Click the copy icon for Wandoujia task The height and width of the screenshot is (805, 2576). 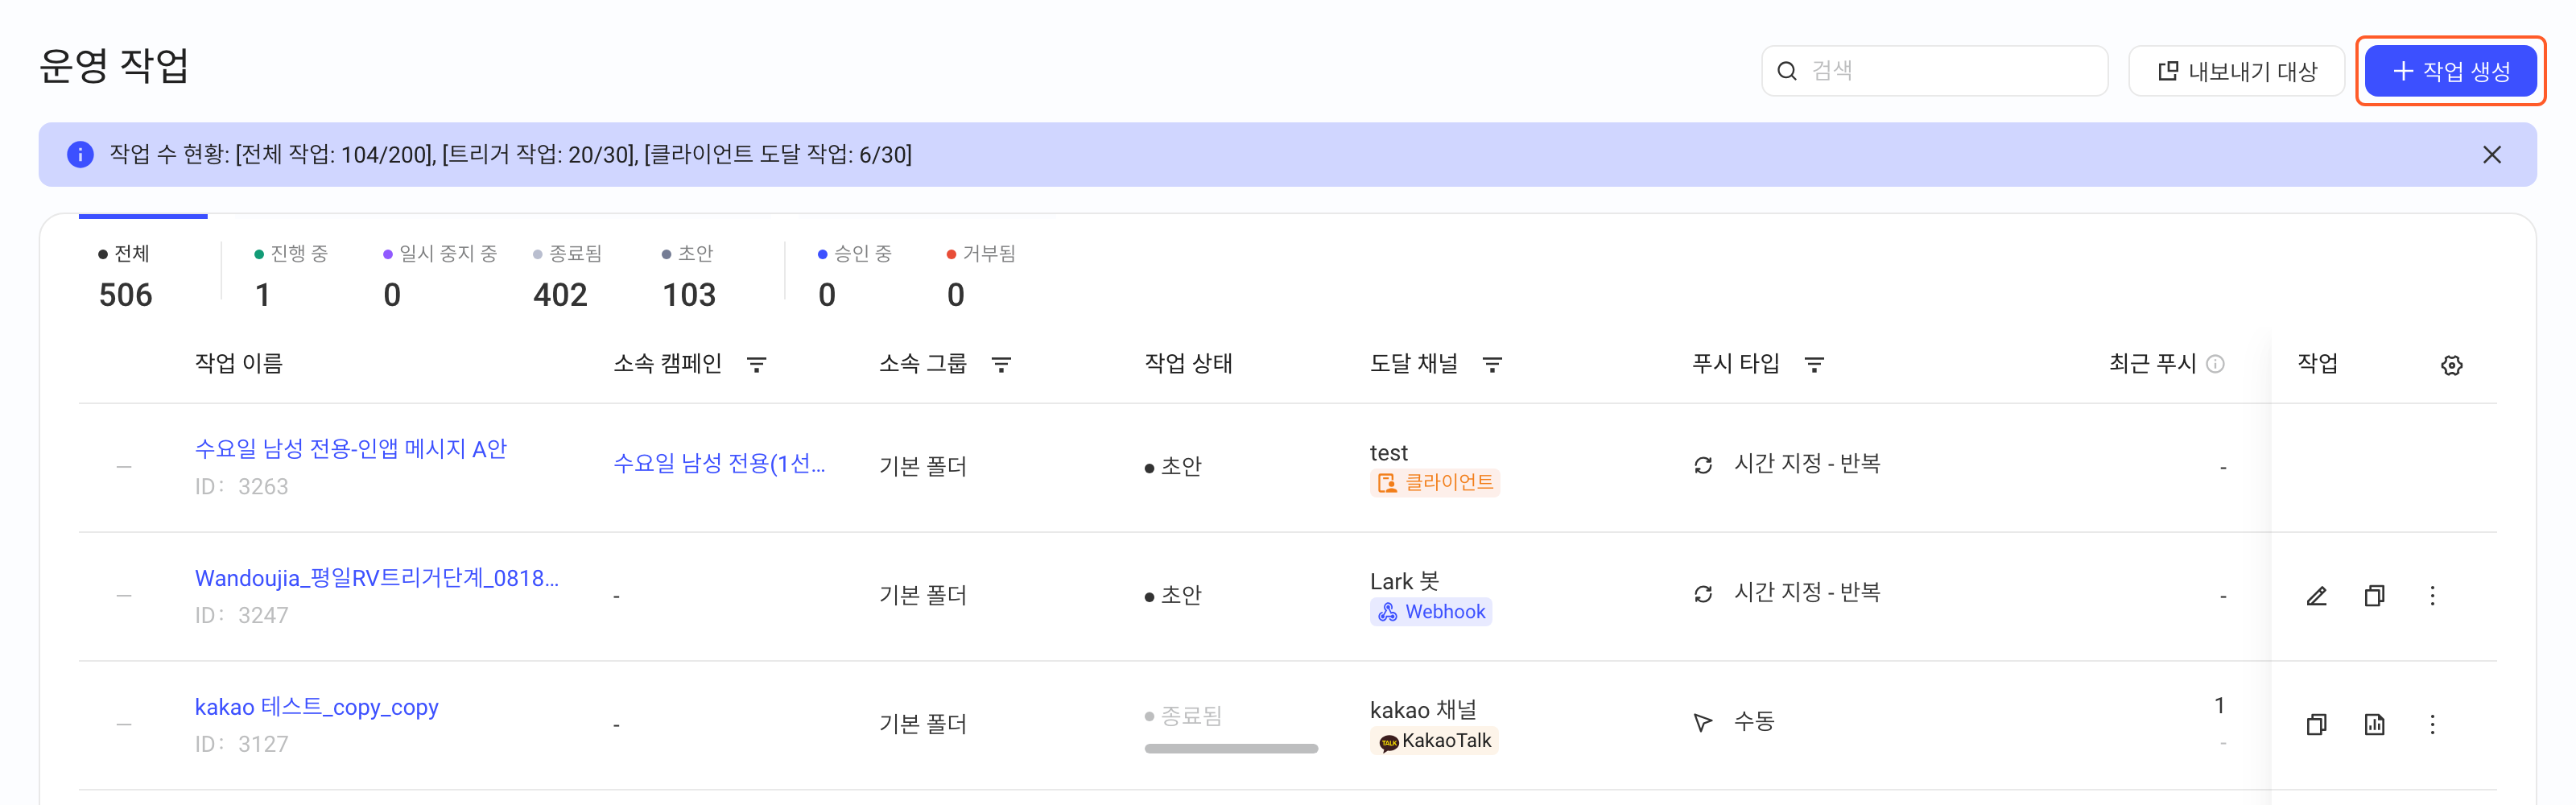tap(2374, 596)
